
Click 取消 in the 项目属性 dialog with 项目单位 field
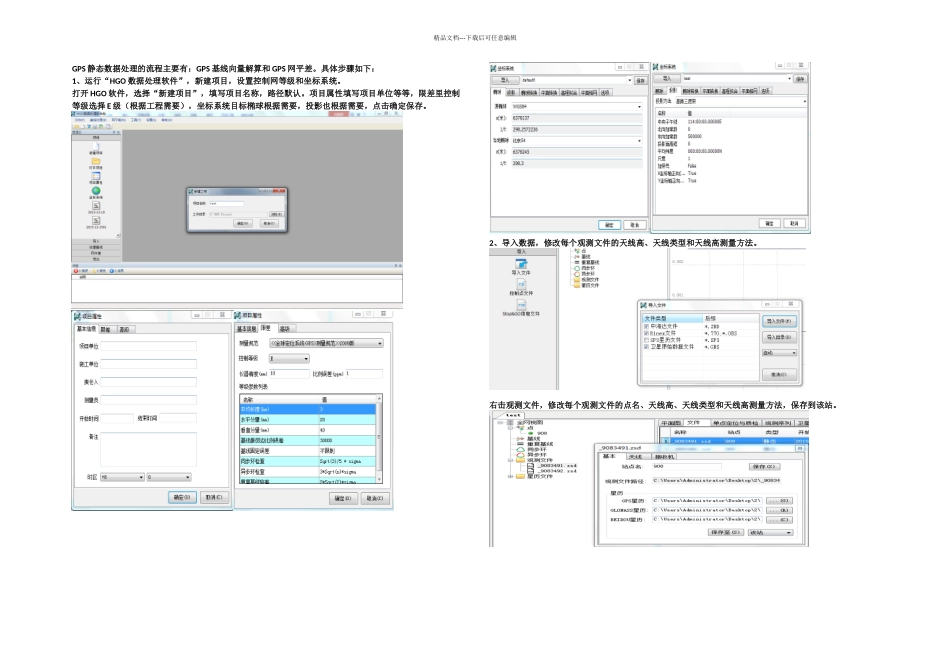point(214,497)
